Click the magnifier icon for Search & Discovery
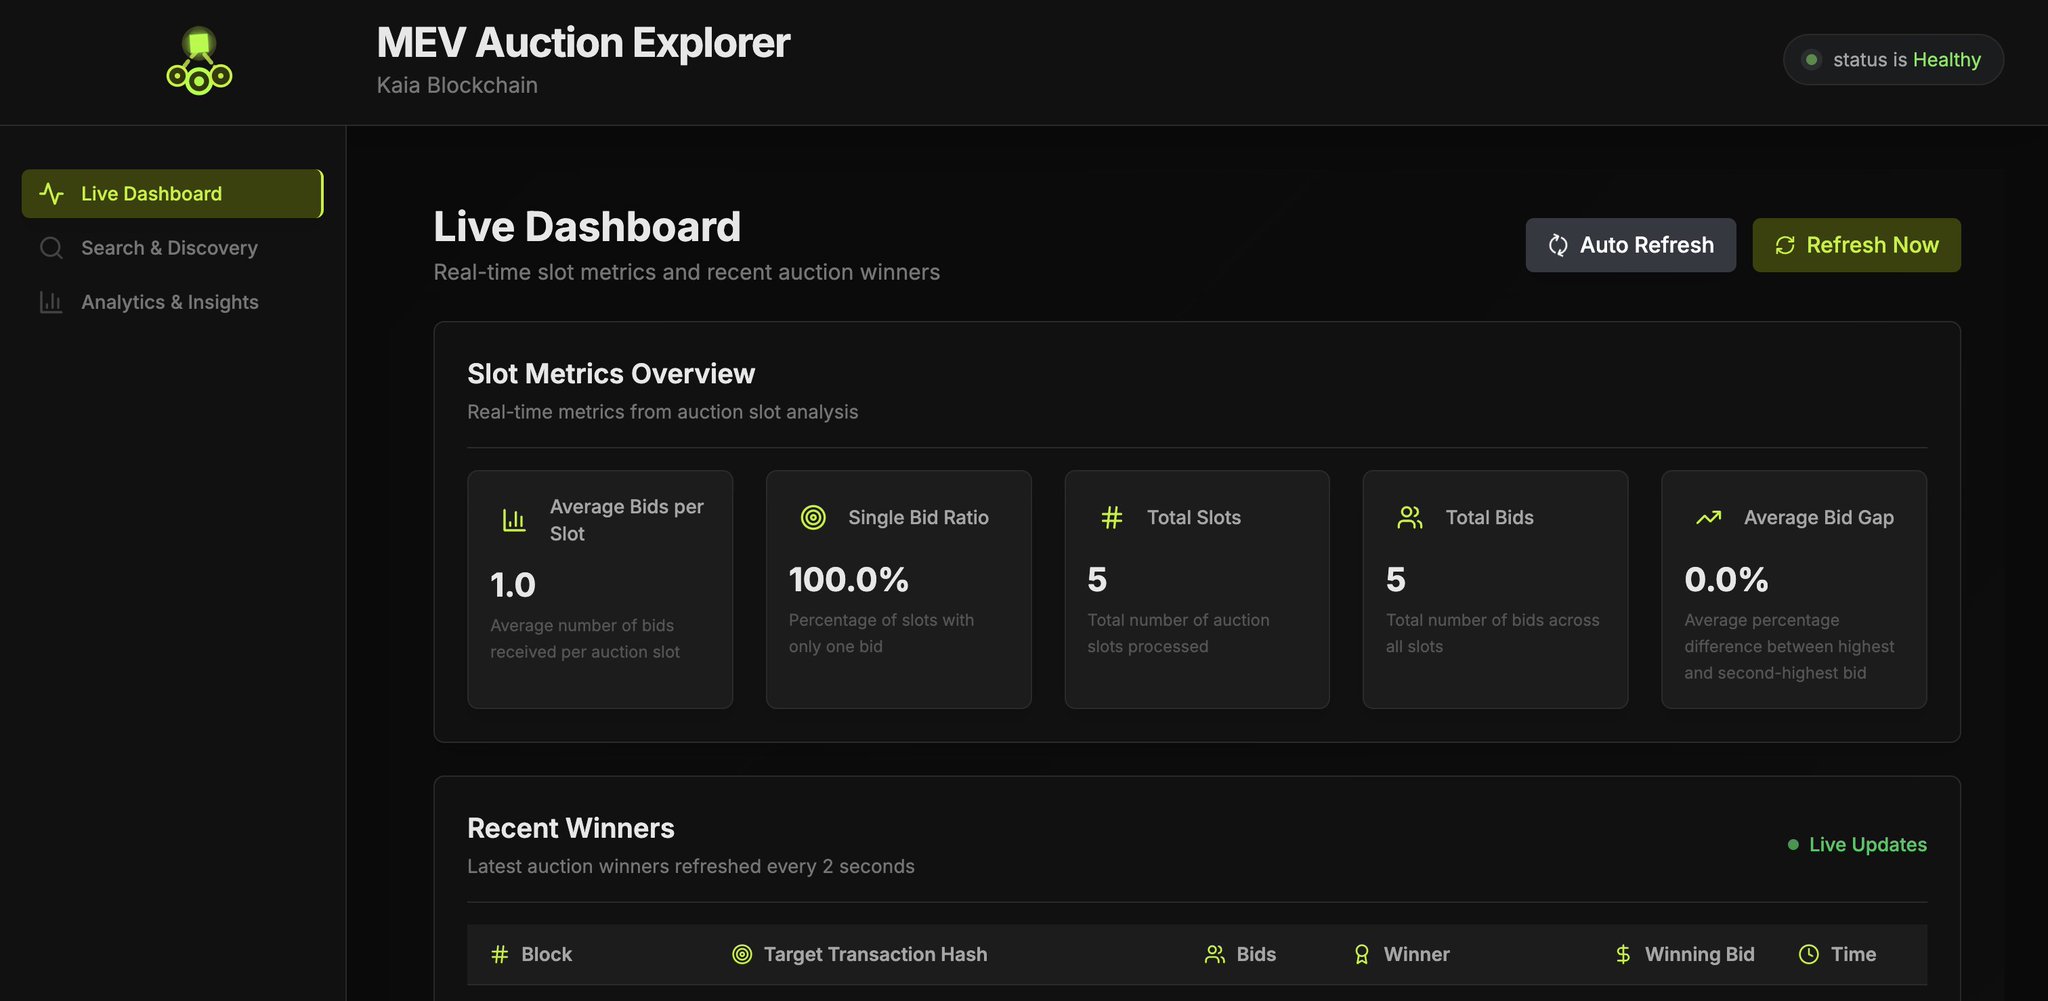This screenshot has width=2048, height=1001. point(51,248)
